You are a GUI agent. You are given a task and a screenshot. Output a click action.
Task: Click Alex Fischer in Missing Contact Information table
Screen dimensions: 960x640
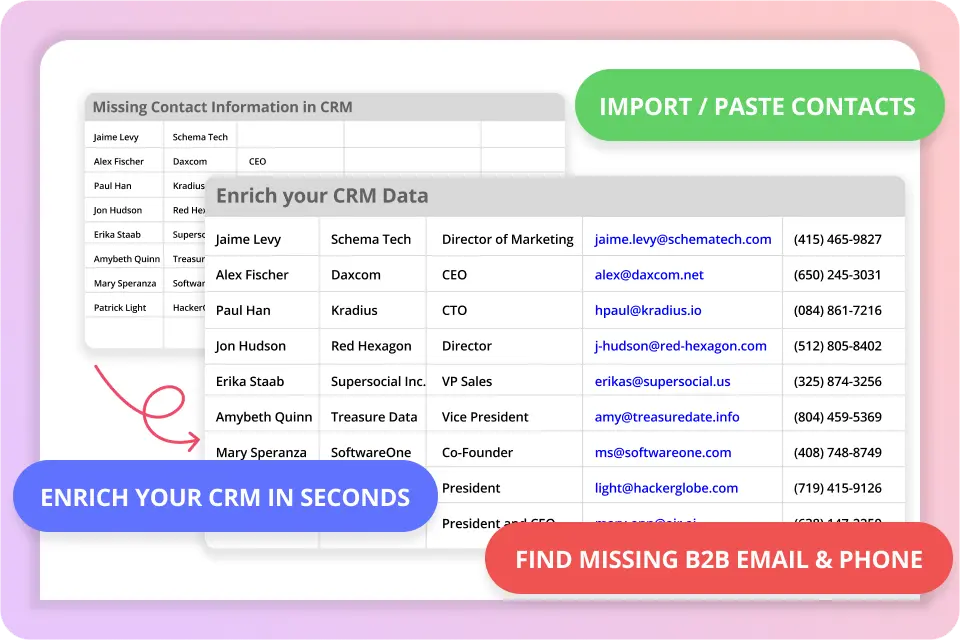(119, 162)
